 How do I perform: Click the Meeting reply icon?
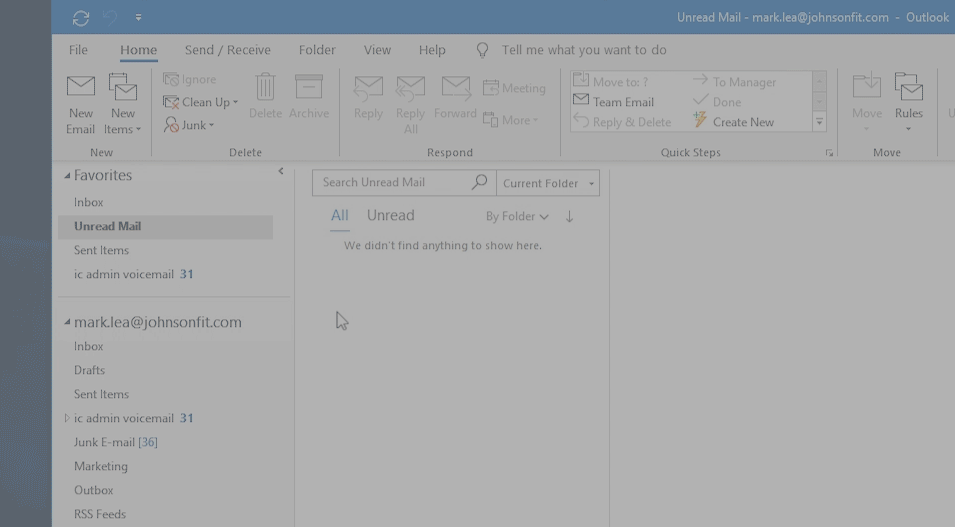(x=491, y=88)
